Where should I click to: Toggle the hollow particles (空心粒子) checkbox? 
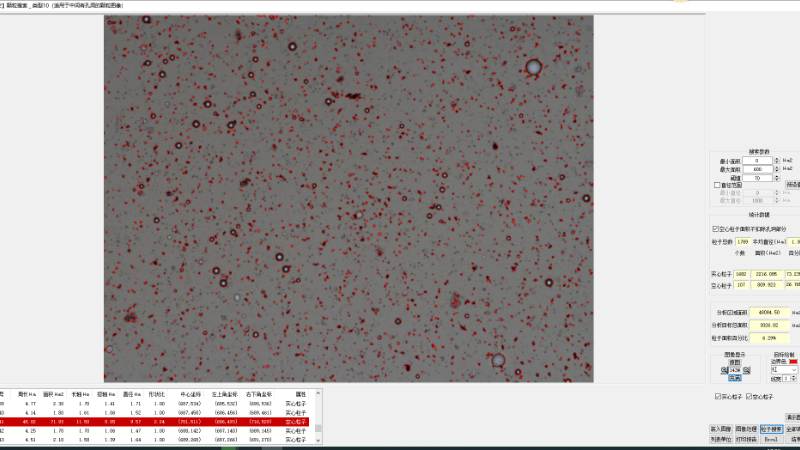[748, 397]
